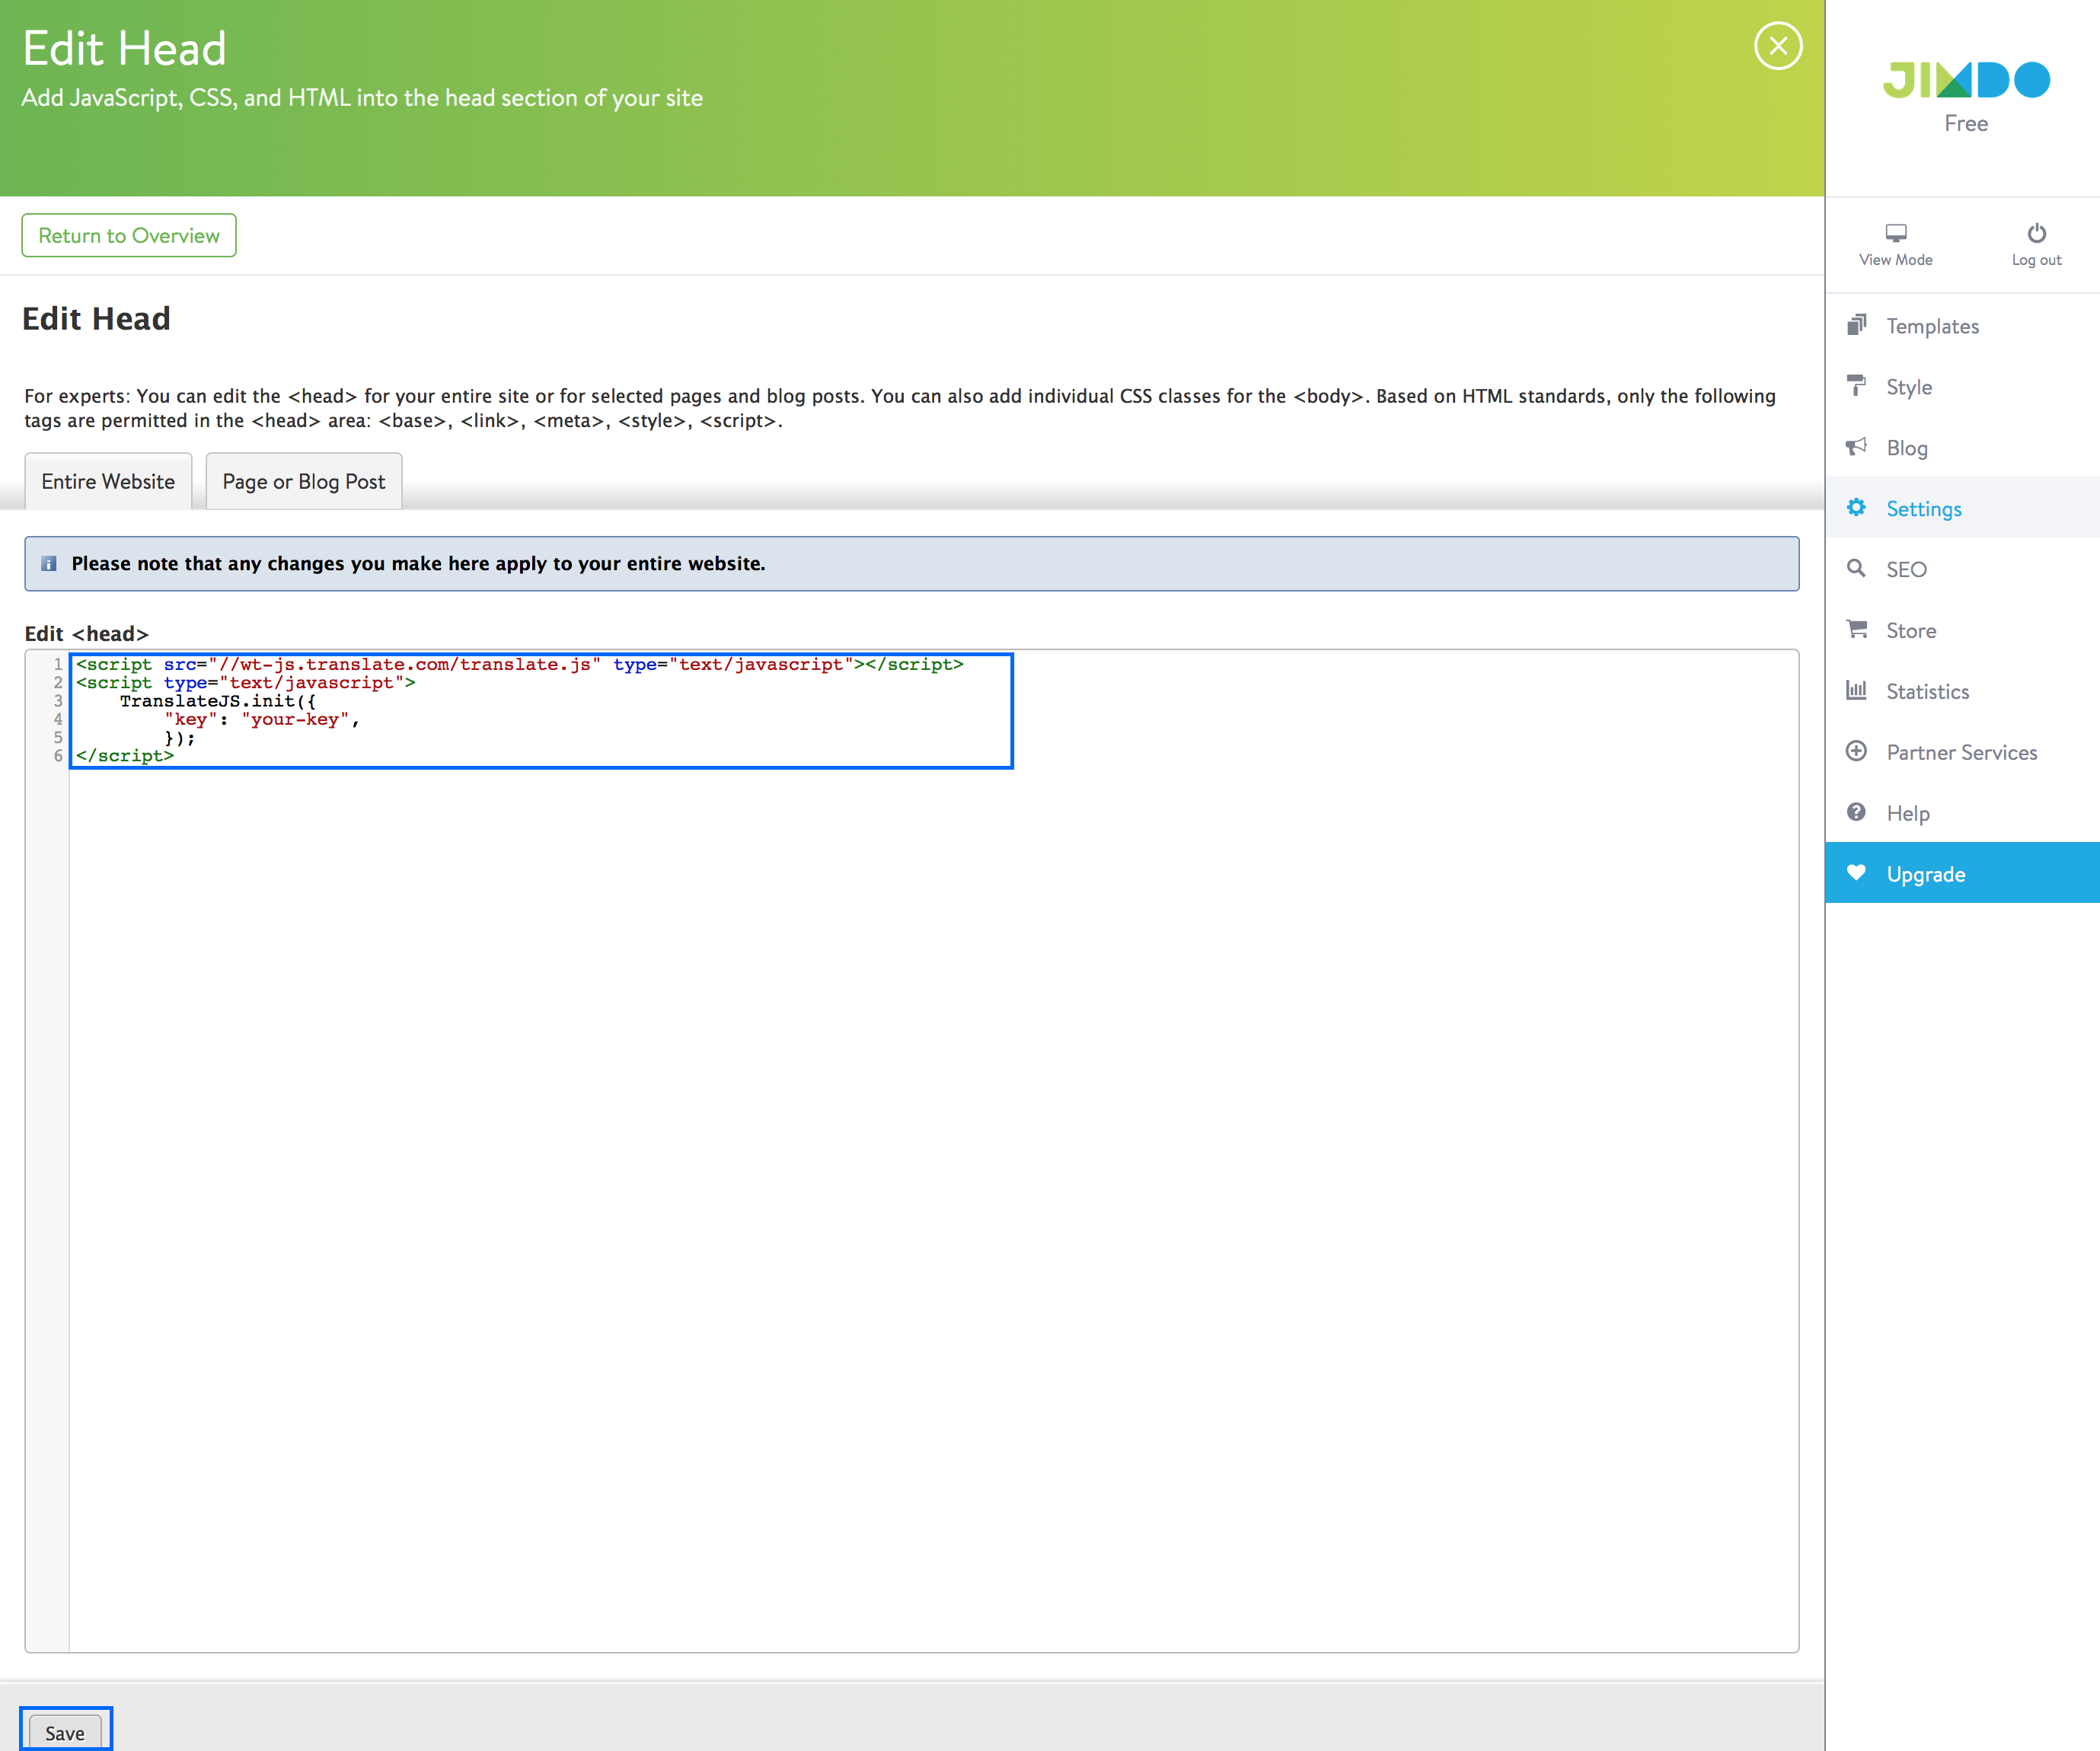
Task: Click the Statistics bar chart icon
Action: pos(1856,690)
